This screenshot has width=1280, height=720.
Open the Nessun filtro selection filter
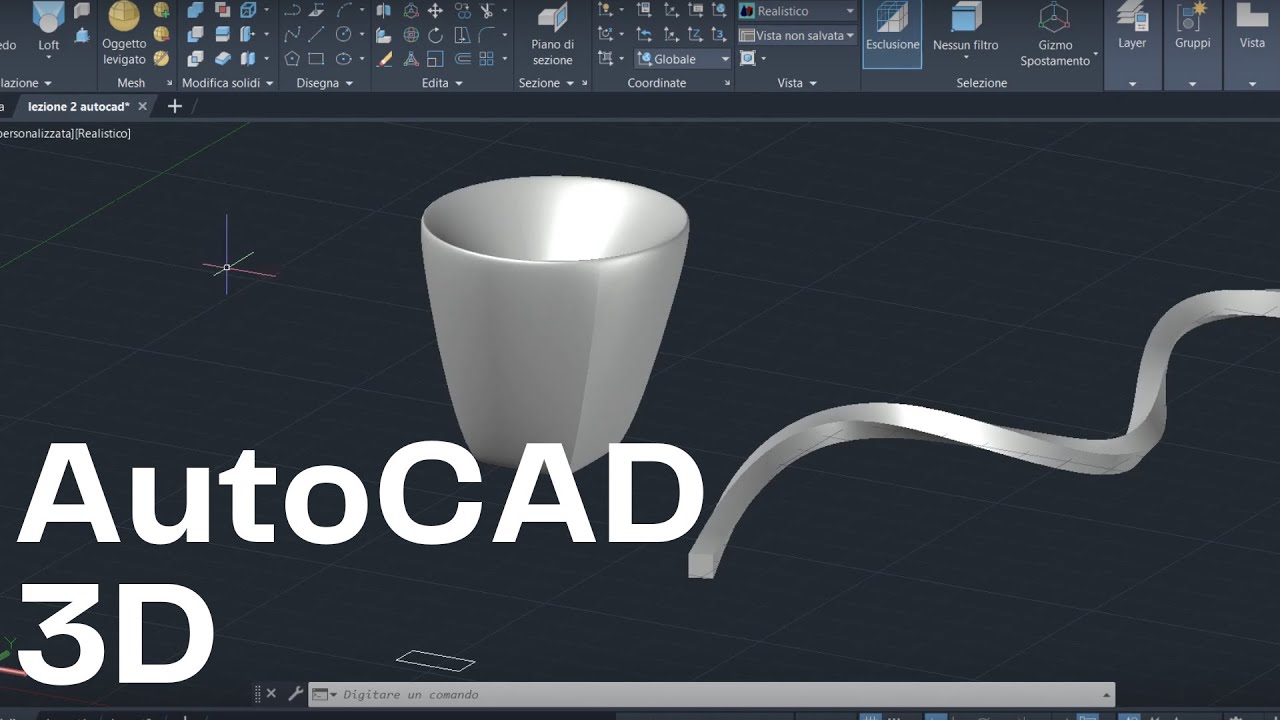[x=965, y=32]
